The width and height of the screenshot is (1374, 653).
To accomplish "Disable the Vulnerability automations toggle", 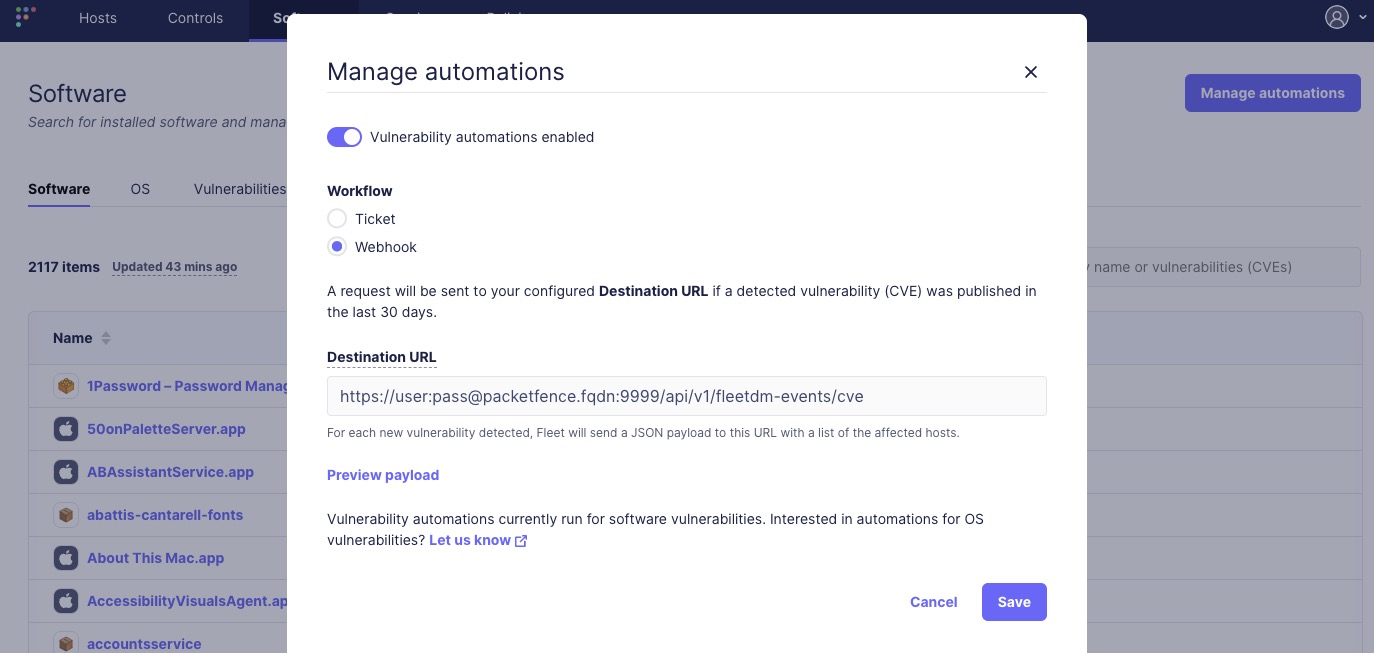I will tap(344, 137).
